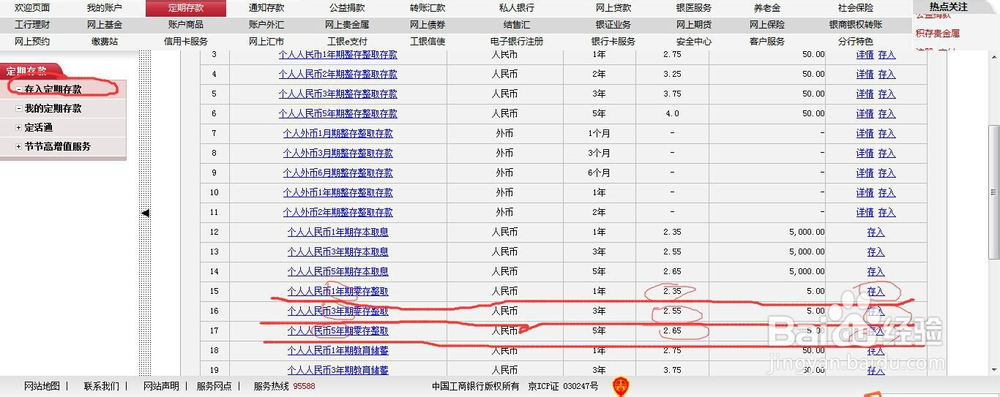Viewport: 1000px width, 397px height.
Task: Open 银行卡服务 menu item
Action: [x=614, y=41]
